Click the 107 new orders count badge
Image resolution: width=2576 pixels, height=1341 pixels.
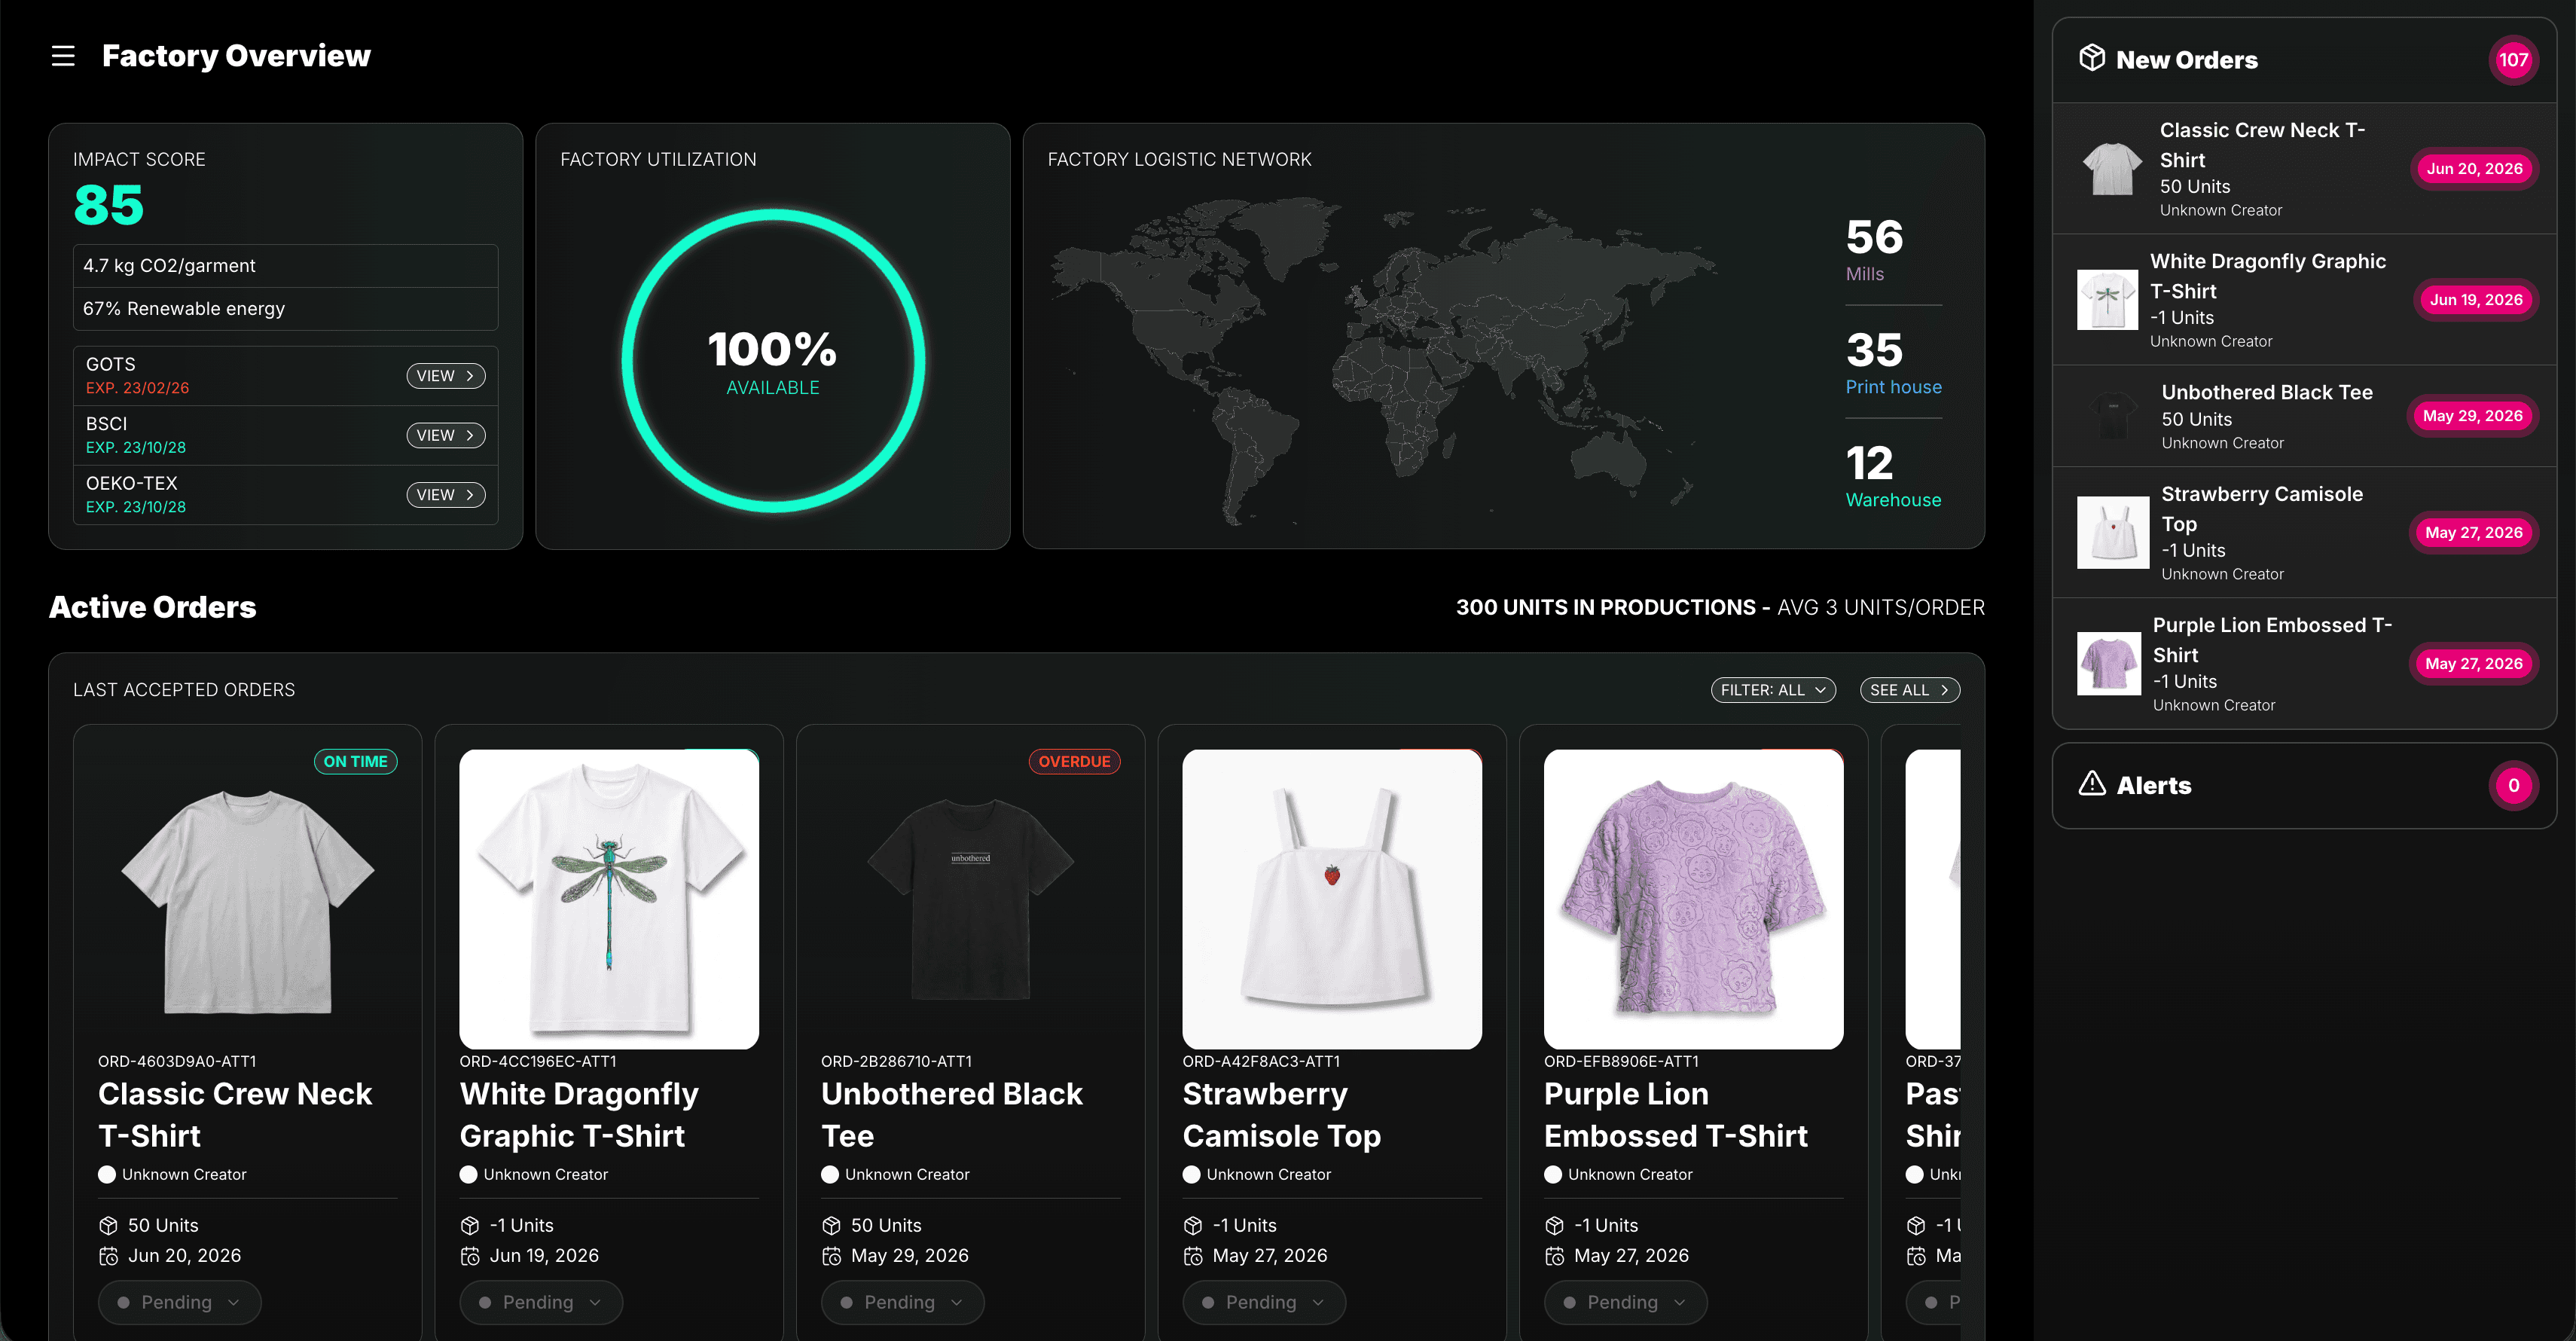[2513, 60]
